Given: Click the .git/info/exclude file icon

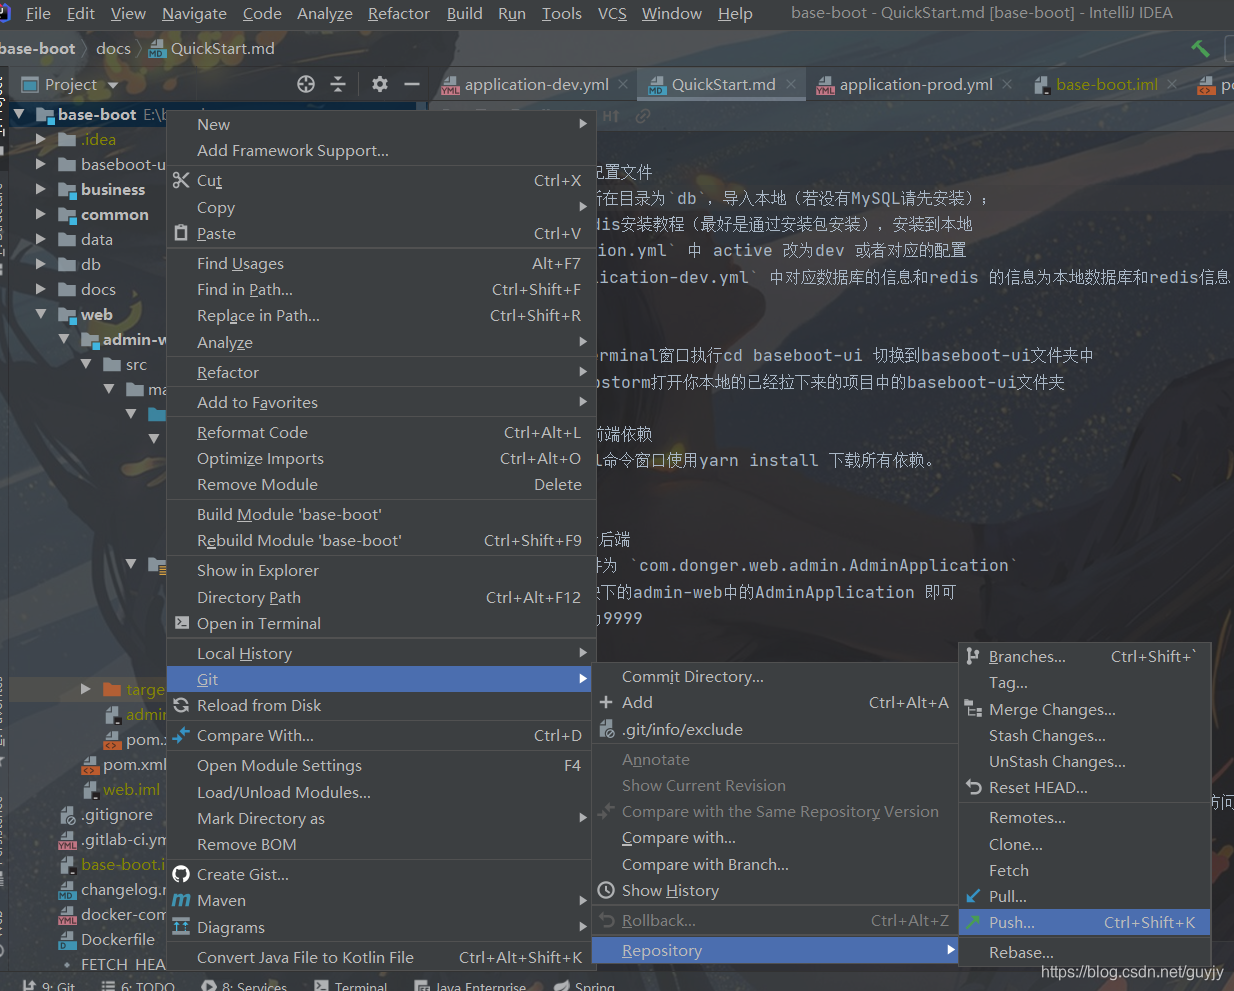Looking at the screenshot, I should [x=606, y=729].
